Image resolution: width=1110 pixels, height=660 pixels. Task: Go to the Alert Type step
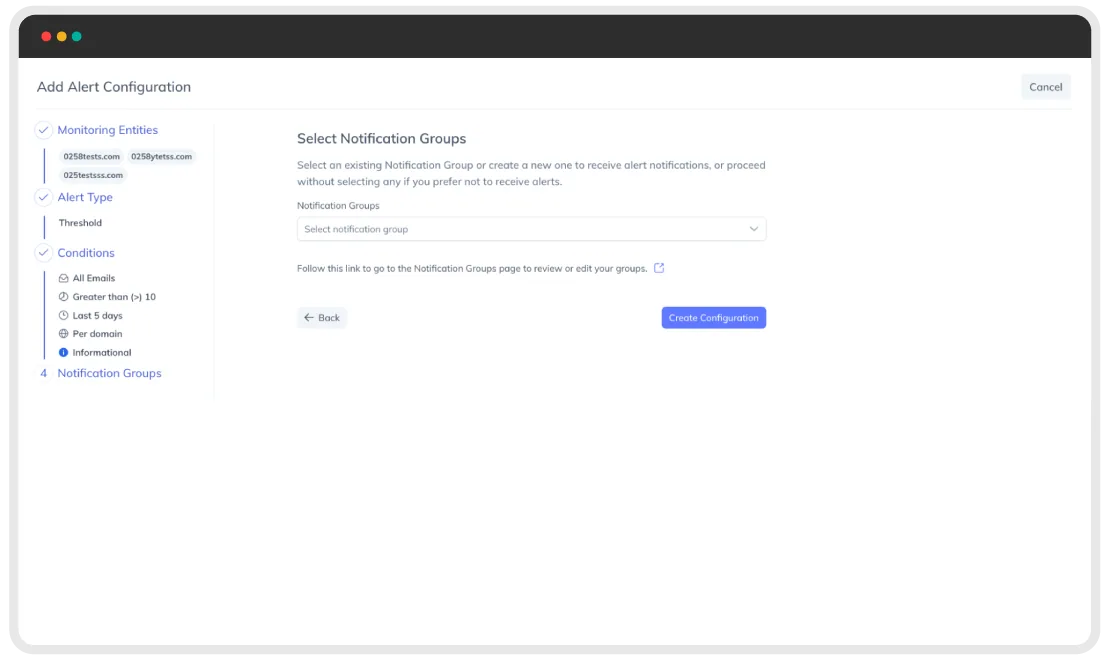85,197
